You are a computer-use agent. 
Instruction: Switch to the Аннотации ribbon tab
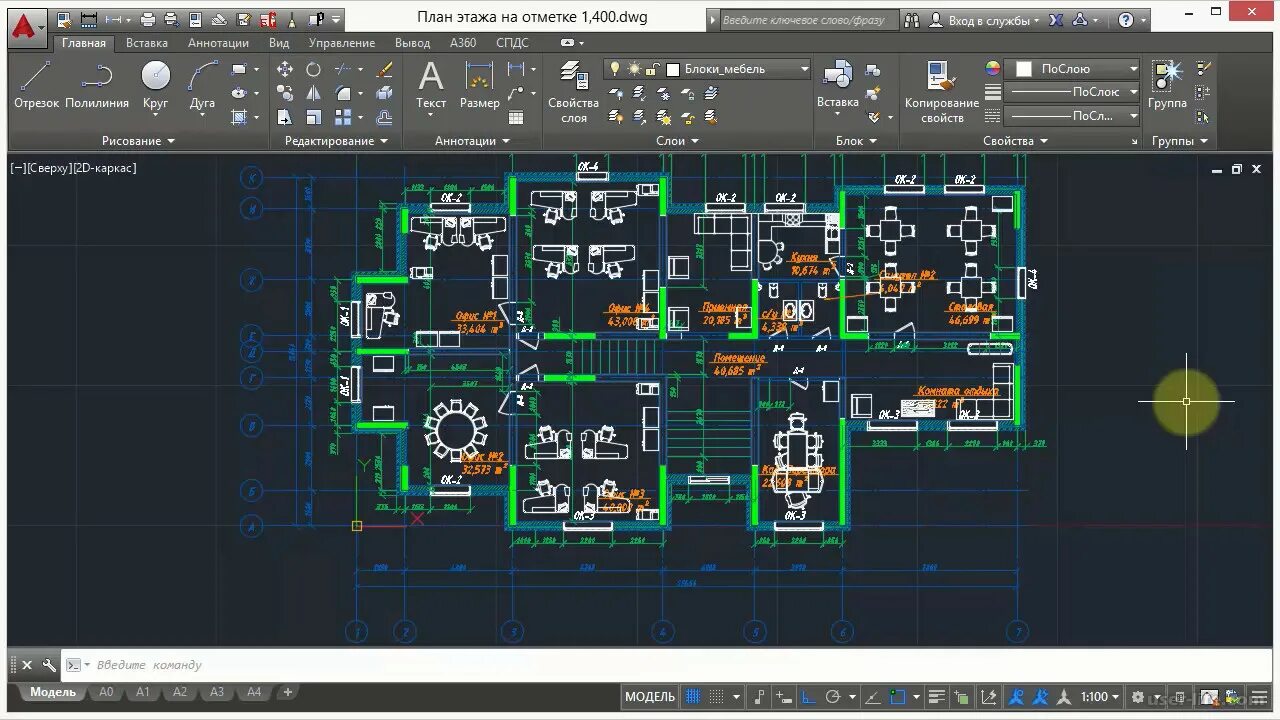(218, 43)
